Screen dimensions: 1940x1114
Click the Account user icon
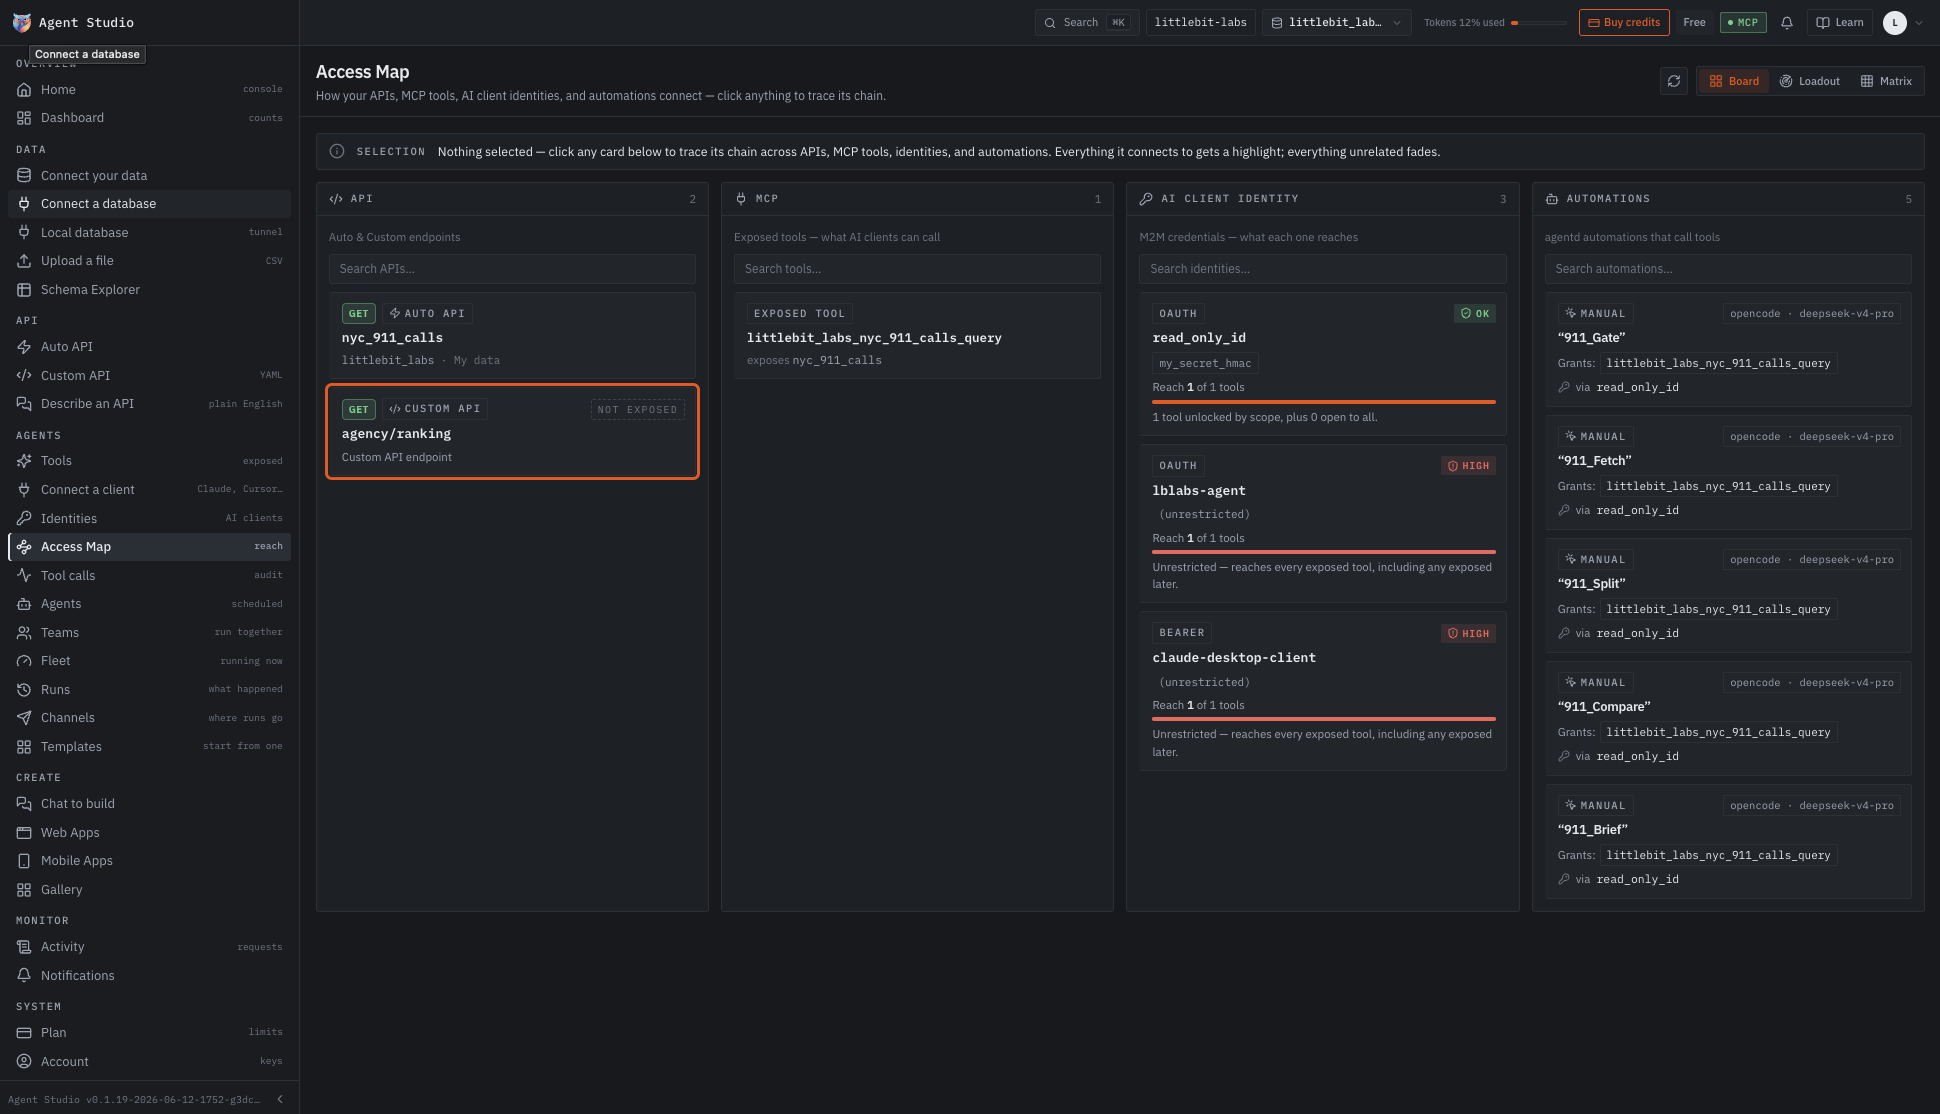click(x=24, y=1062)
